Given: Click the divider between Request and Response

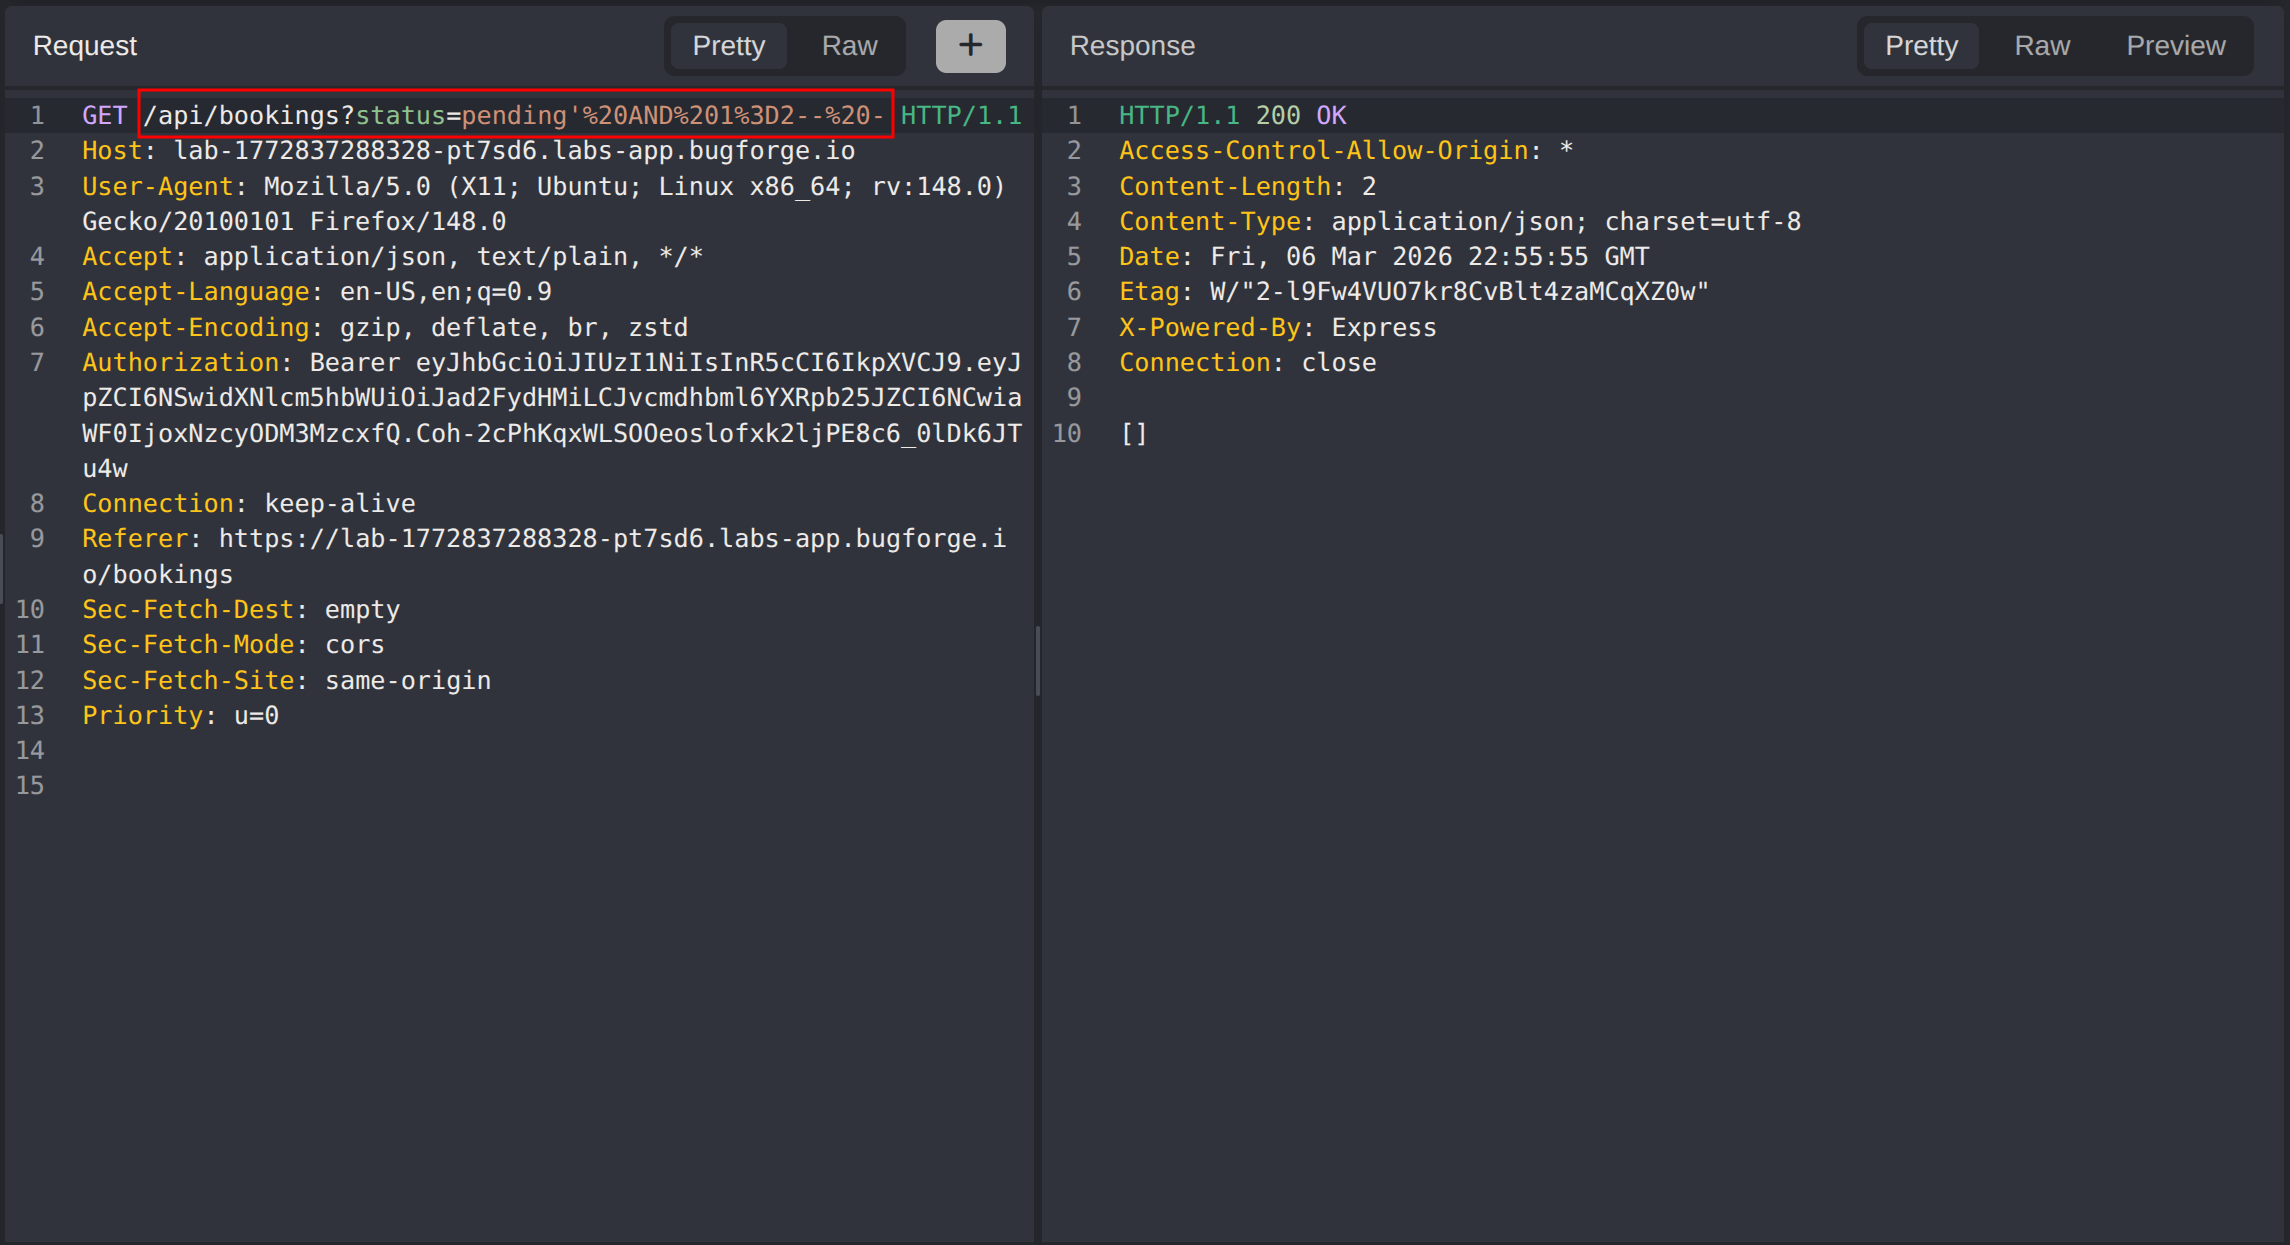Looking at the screenshot, I should coord(1038,660).
